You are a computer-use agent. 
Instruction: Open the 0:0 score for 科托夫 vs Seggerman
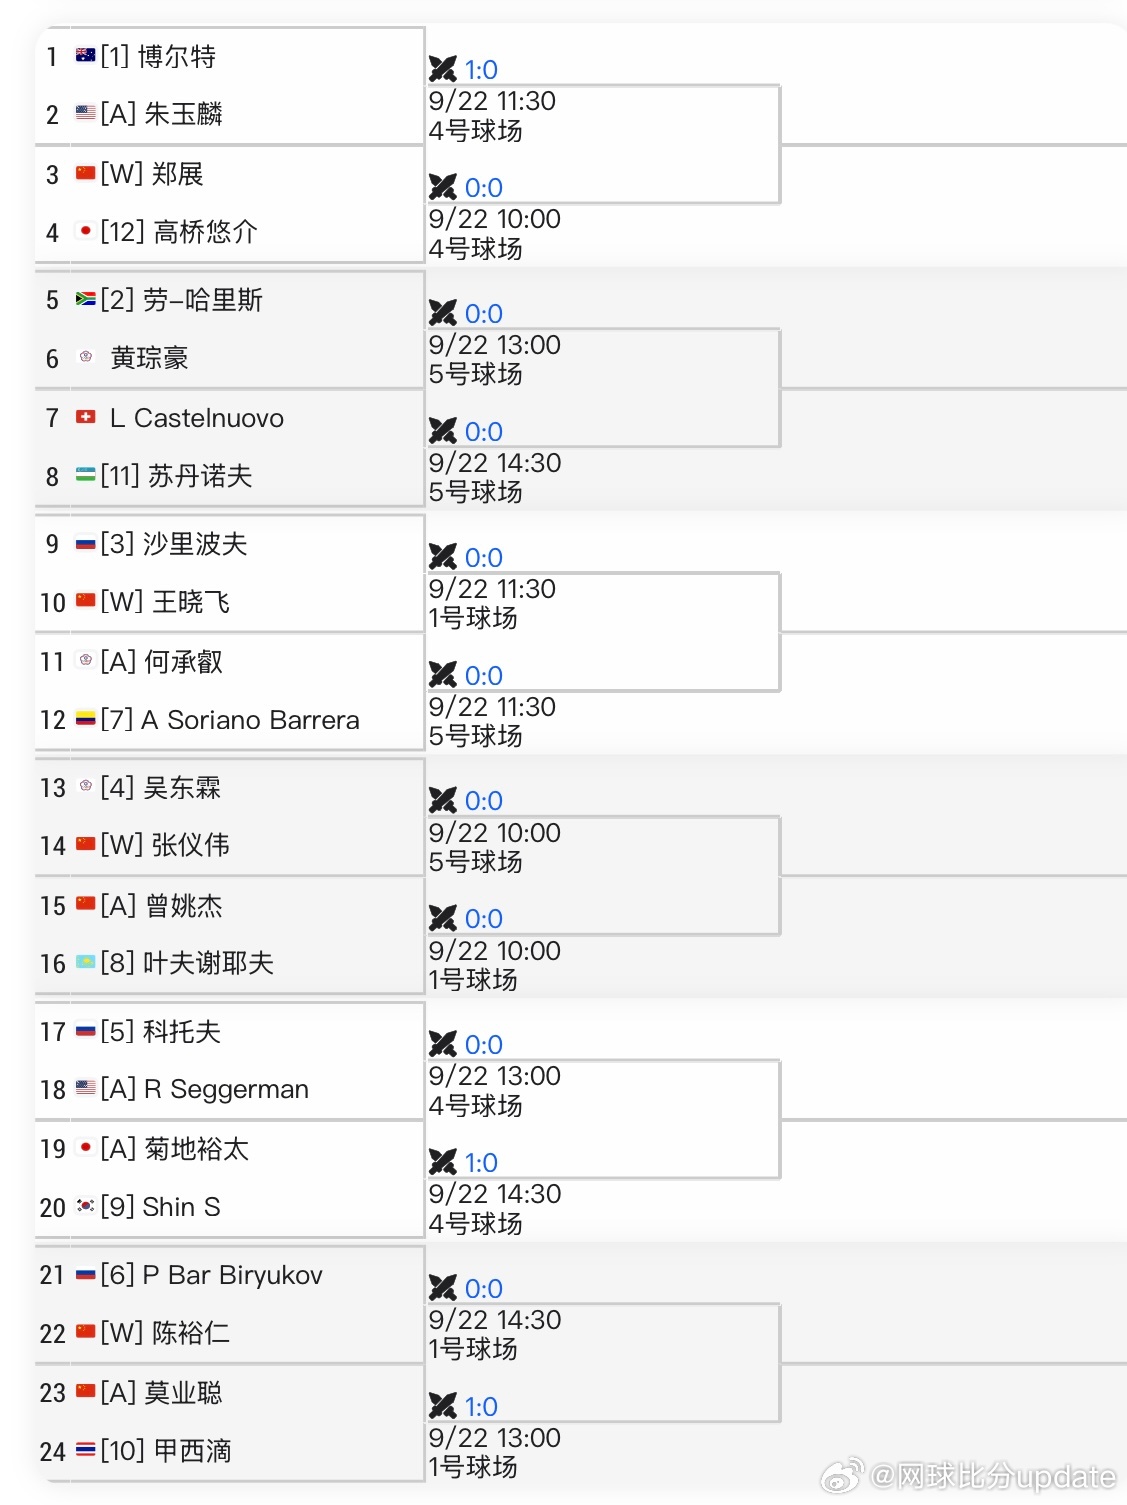(484, 1045)
